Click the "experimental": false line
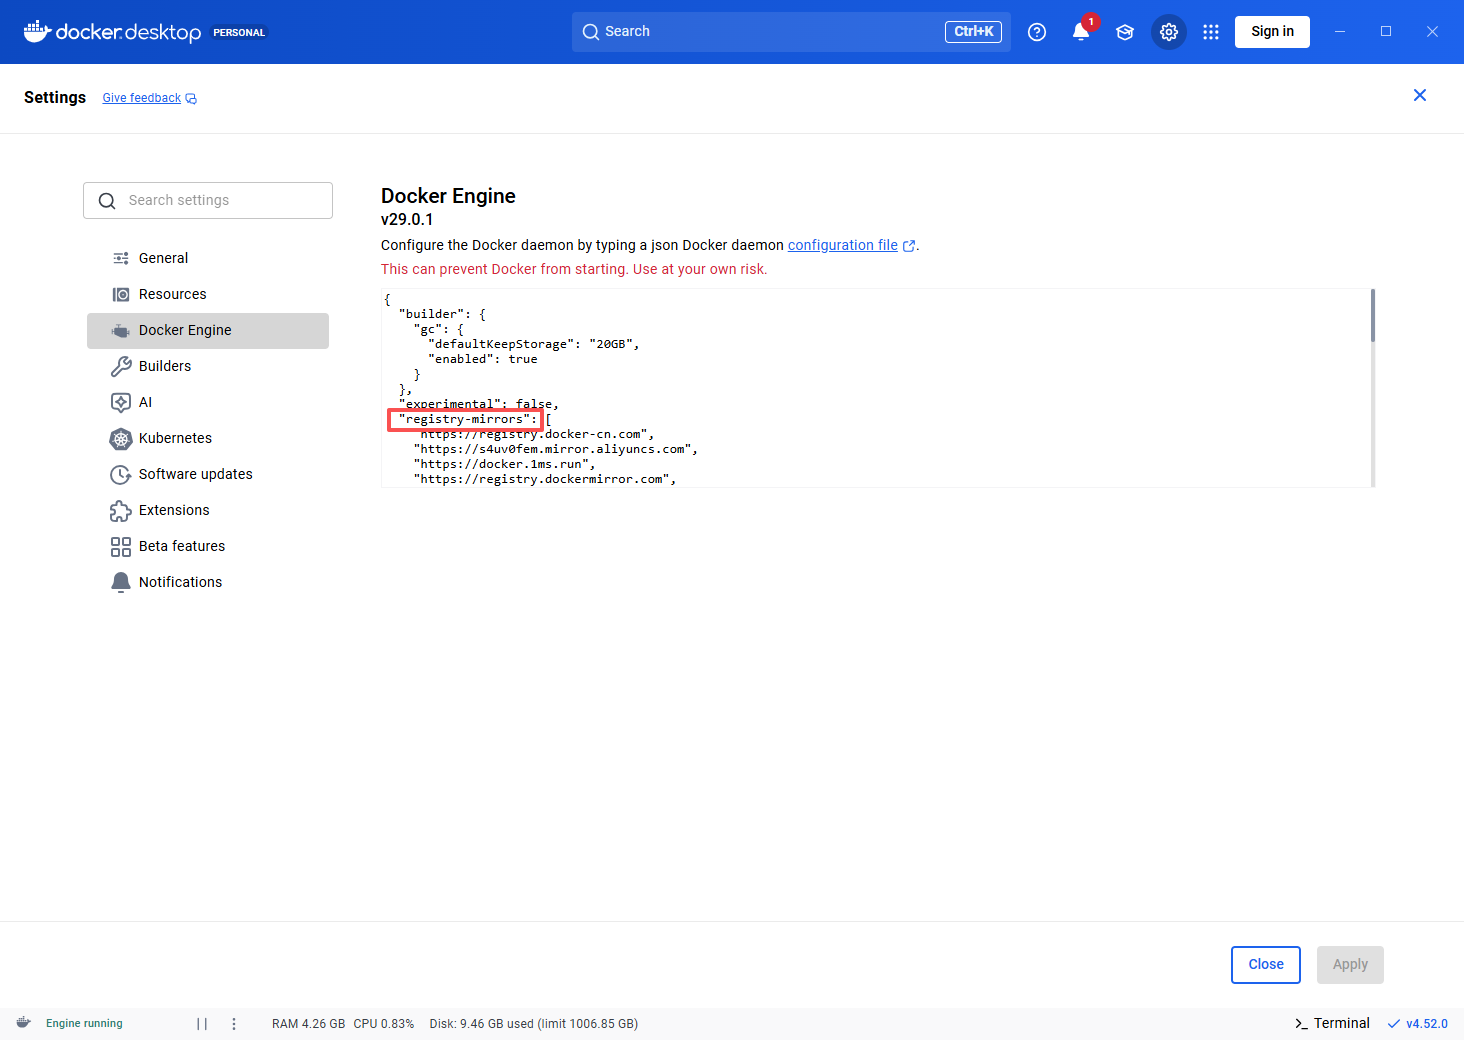Screen dimensions: 1464x1040 pyautogui.click(x=479, y=404)
